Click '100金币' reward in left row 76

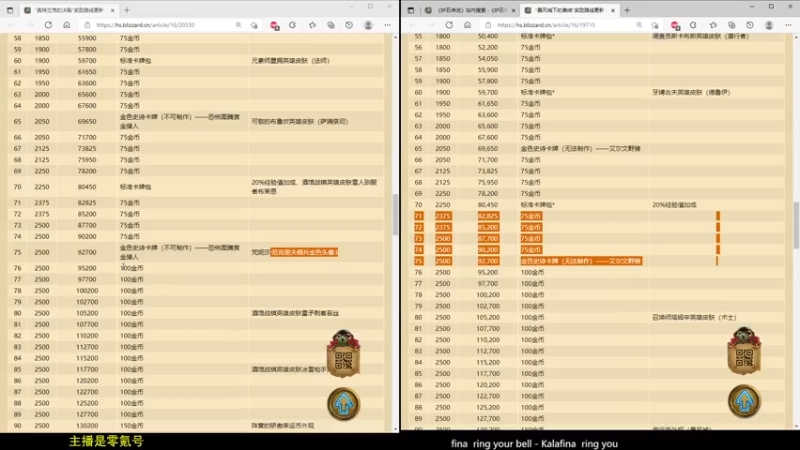point(132,268)
